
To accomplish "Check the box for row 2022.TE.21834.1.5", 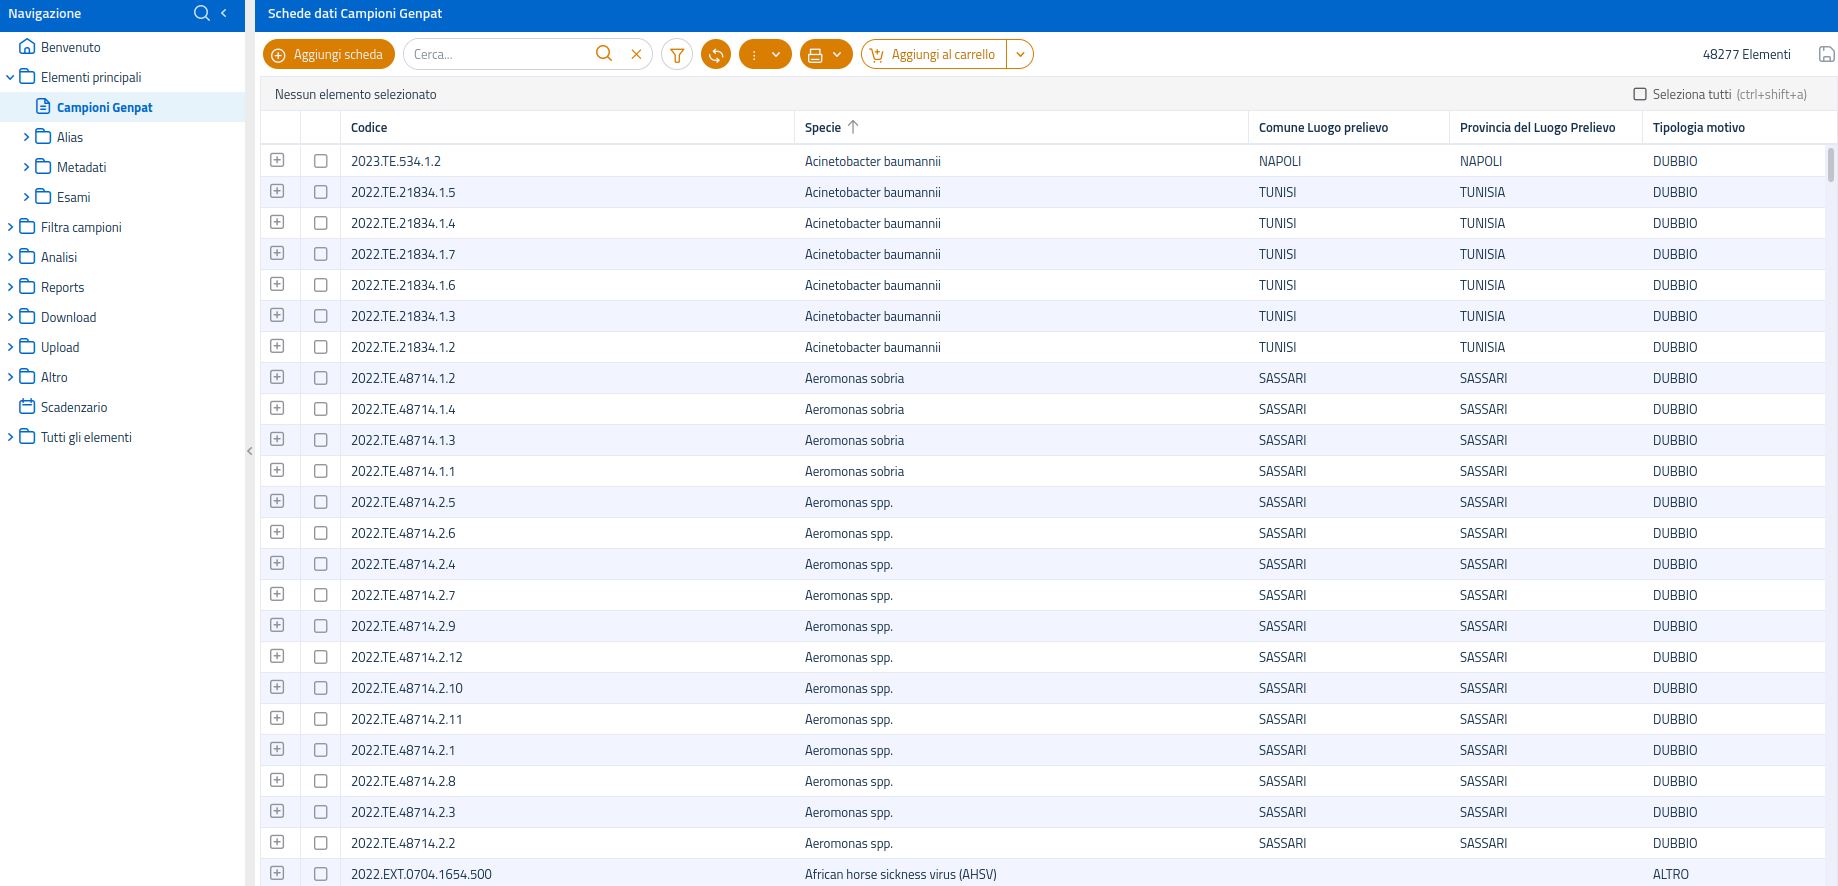I will (x=321, y=192).
